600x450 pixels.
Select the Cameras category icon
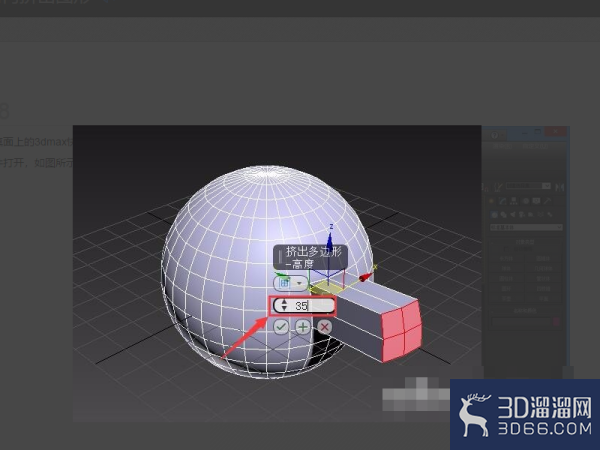pos(522,215)
